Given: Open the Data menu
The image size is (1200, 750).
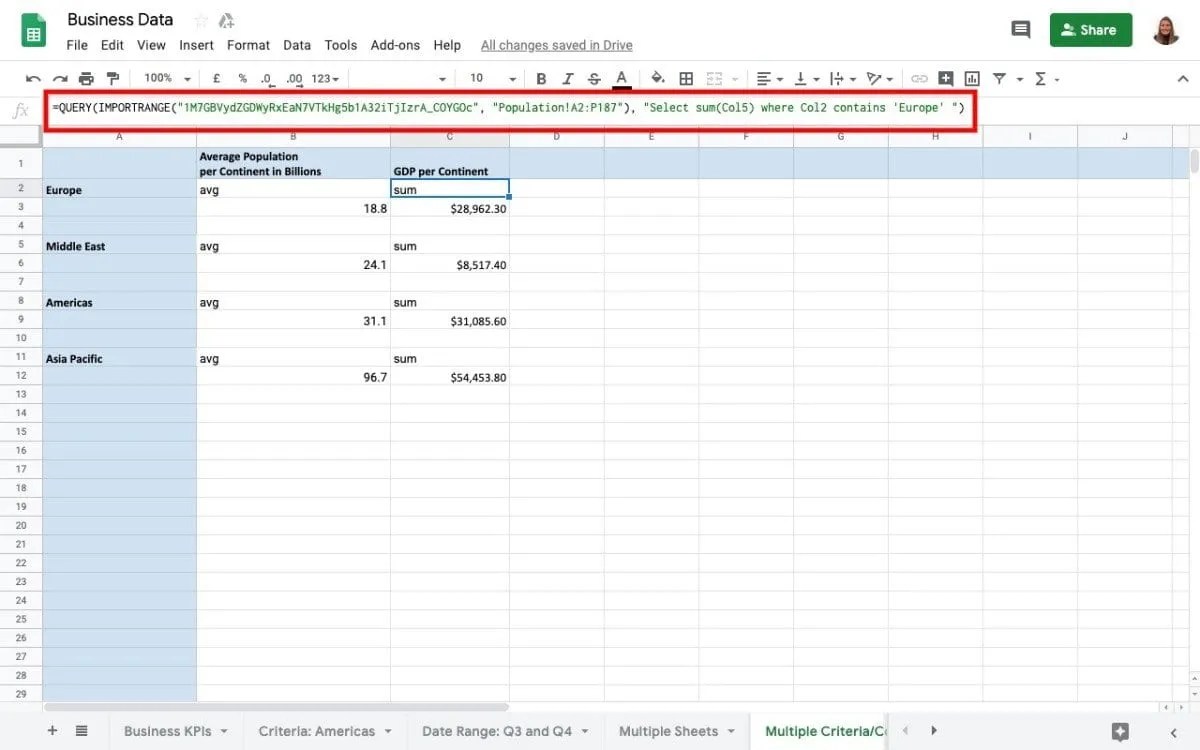Looking at the screenshot, I should coord(297,45).
